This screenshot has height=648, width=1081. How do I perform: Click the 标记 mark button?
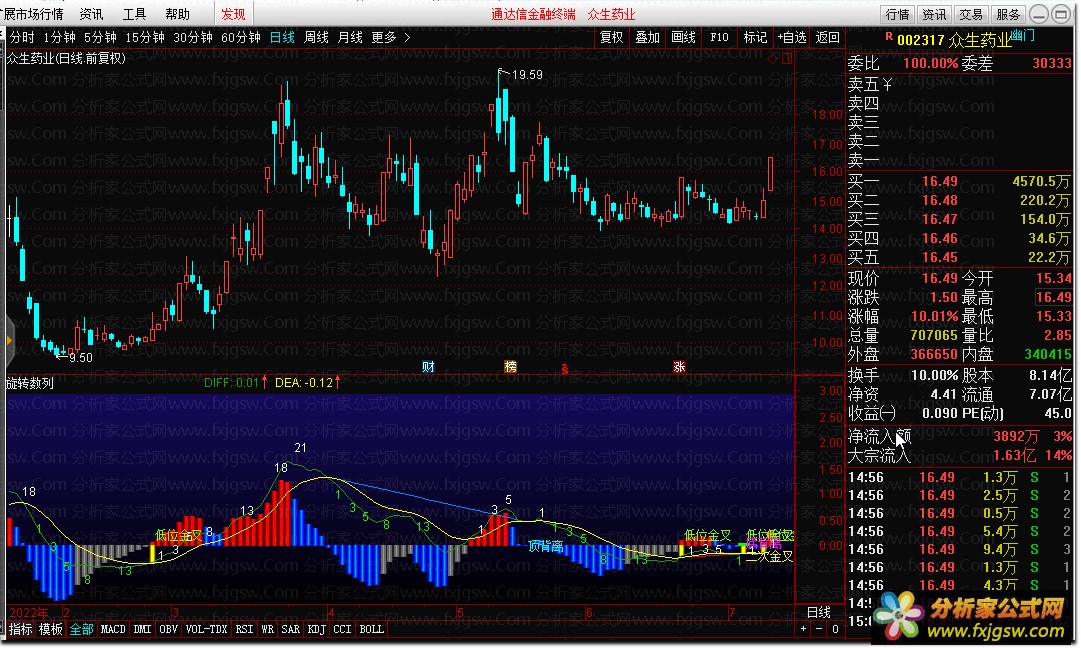click(755, 37)
